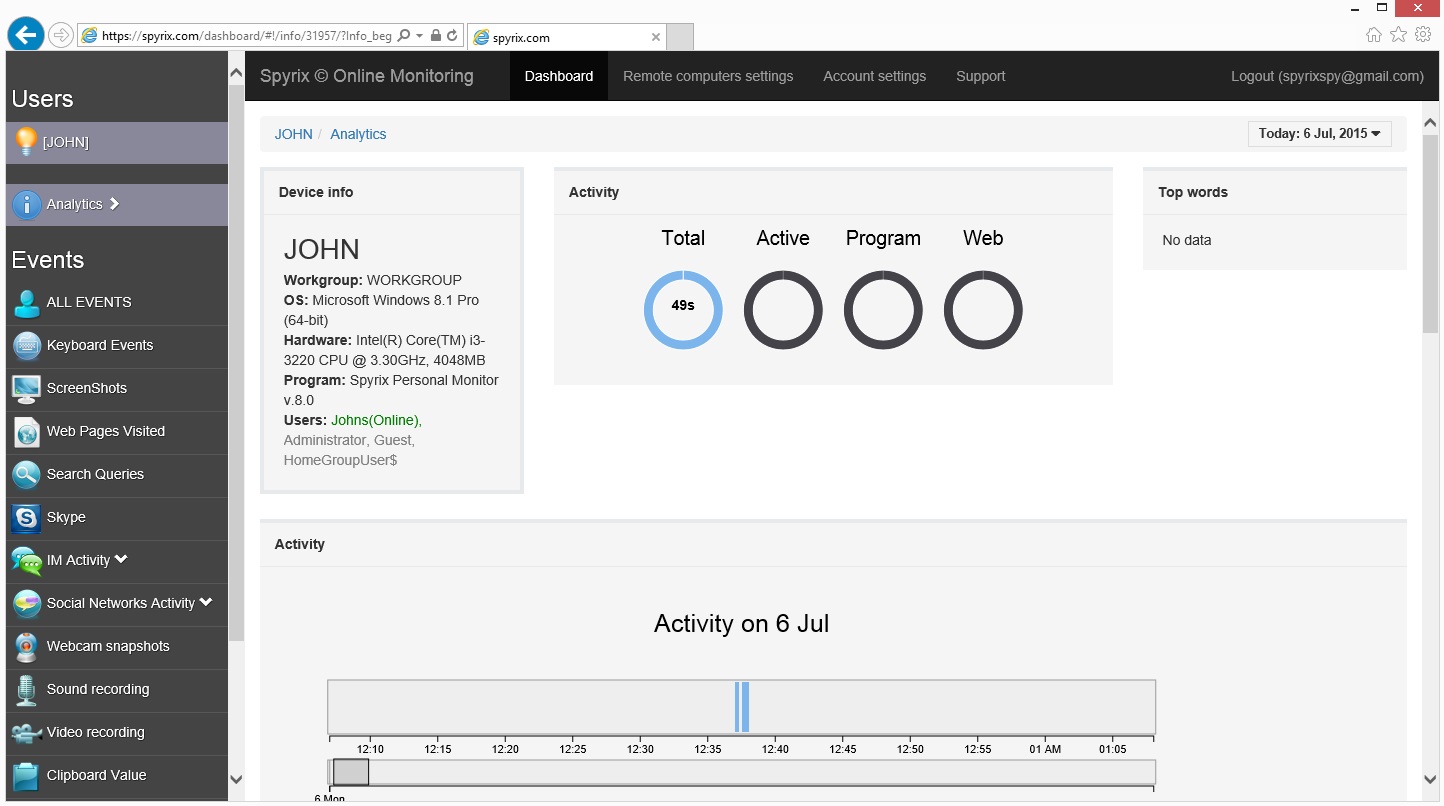Click the sidebar scrollbar down arrow

[236, 779]
